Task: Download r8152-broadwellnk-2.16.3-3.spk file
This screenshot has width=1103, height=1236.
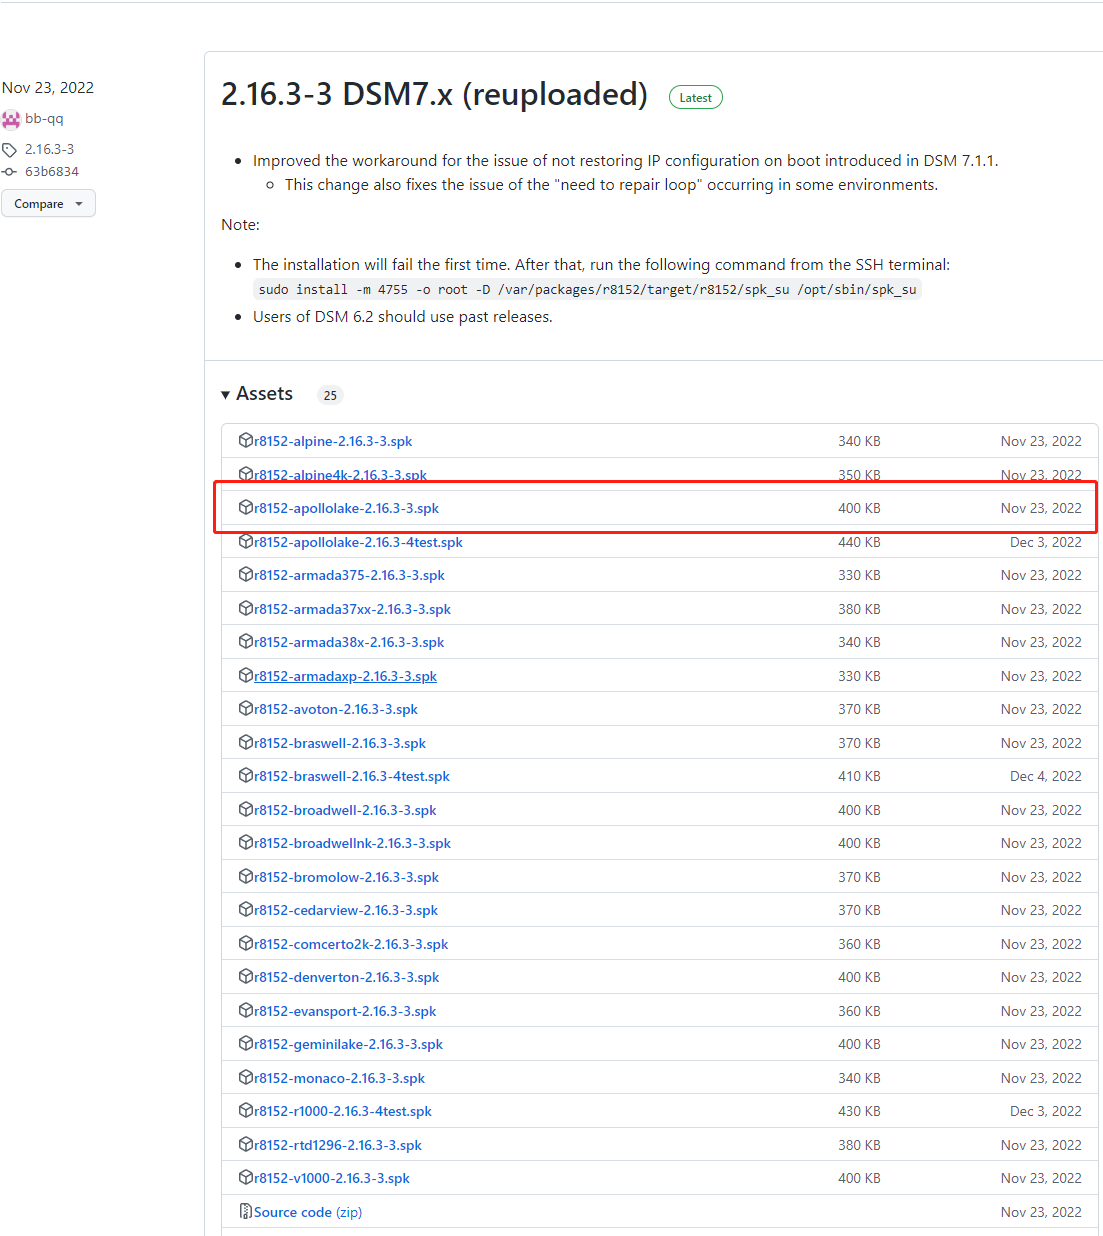Action: click(x=352, y=843)
